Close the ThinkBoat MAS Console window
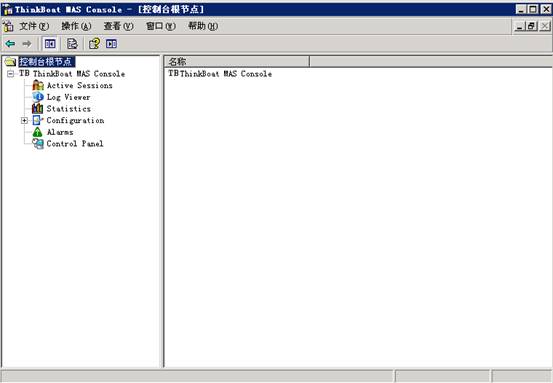The height and width of the screenshot is (383, 553). (x=546, y=9)
